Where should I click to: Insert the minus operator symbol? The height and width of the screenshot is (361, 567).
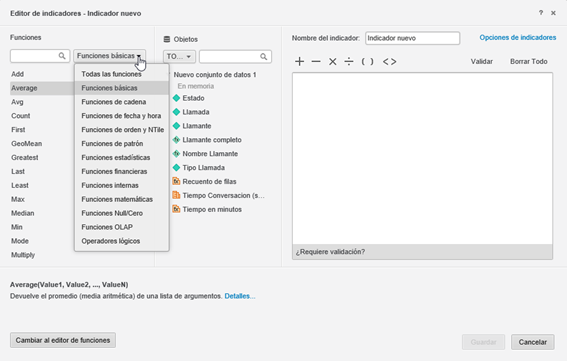click(316, 61)
